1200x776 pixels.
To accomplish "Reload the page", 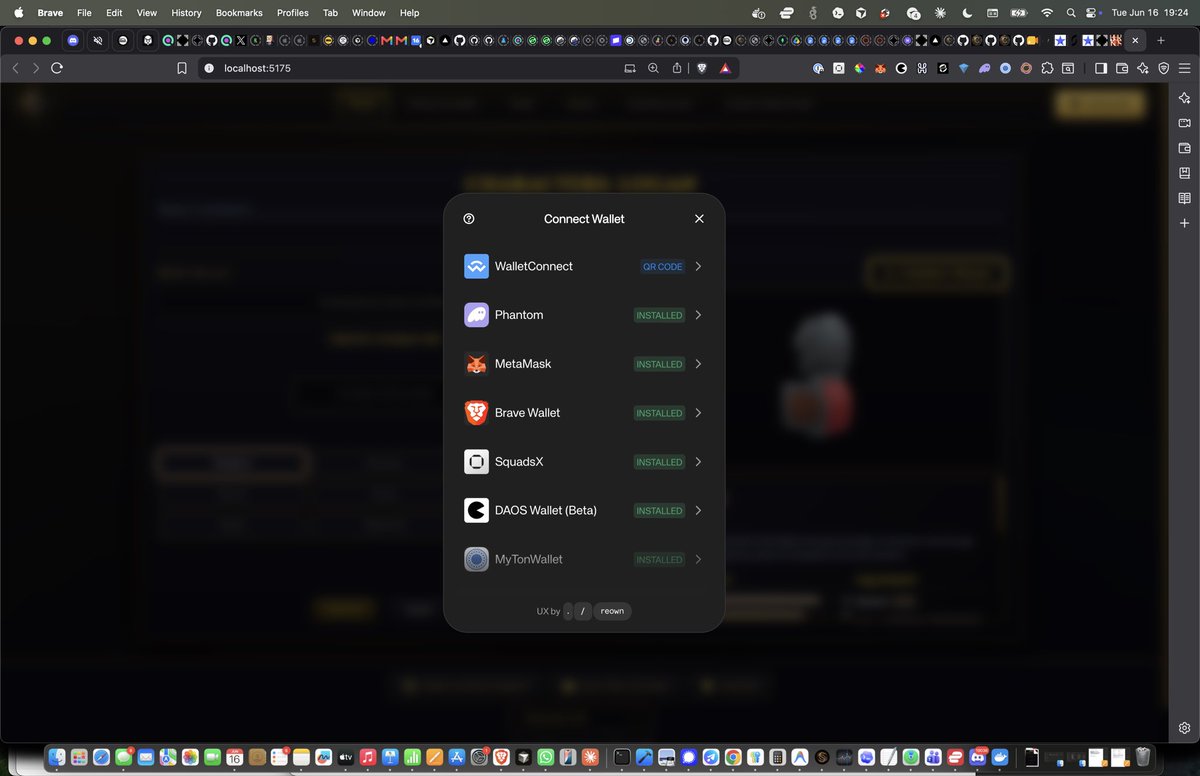I will tap(57, 68).
